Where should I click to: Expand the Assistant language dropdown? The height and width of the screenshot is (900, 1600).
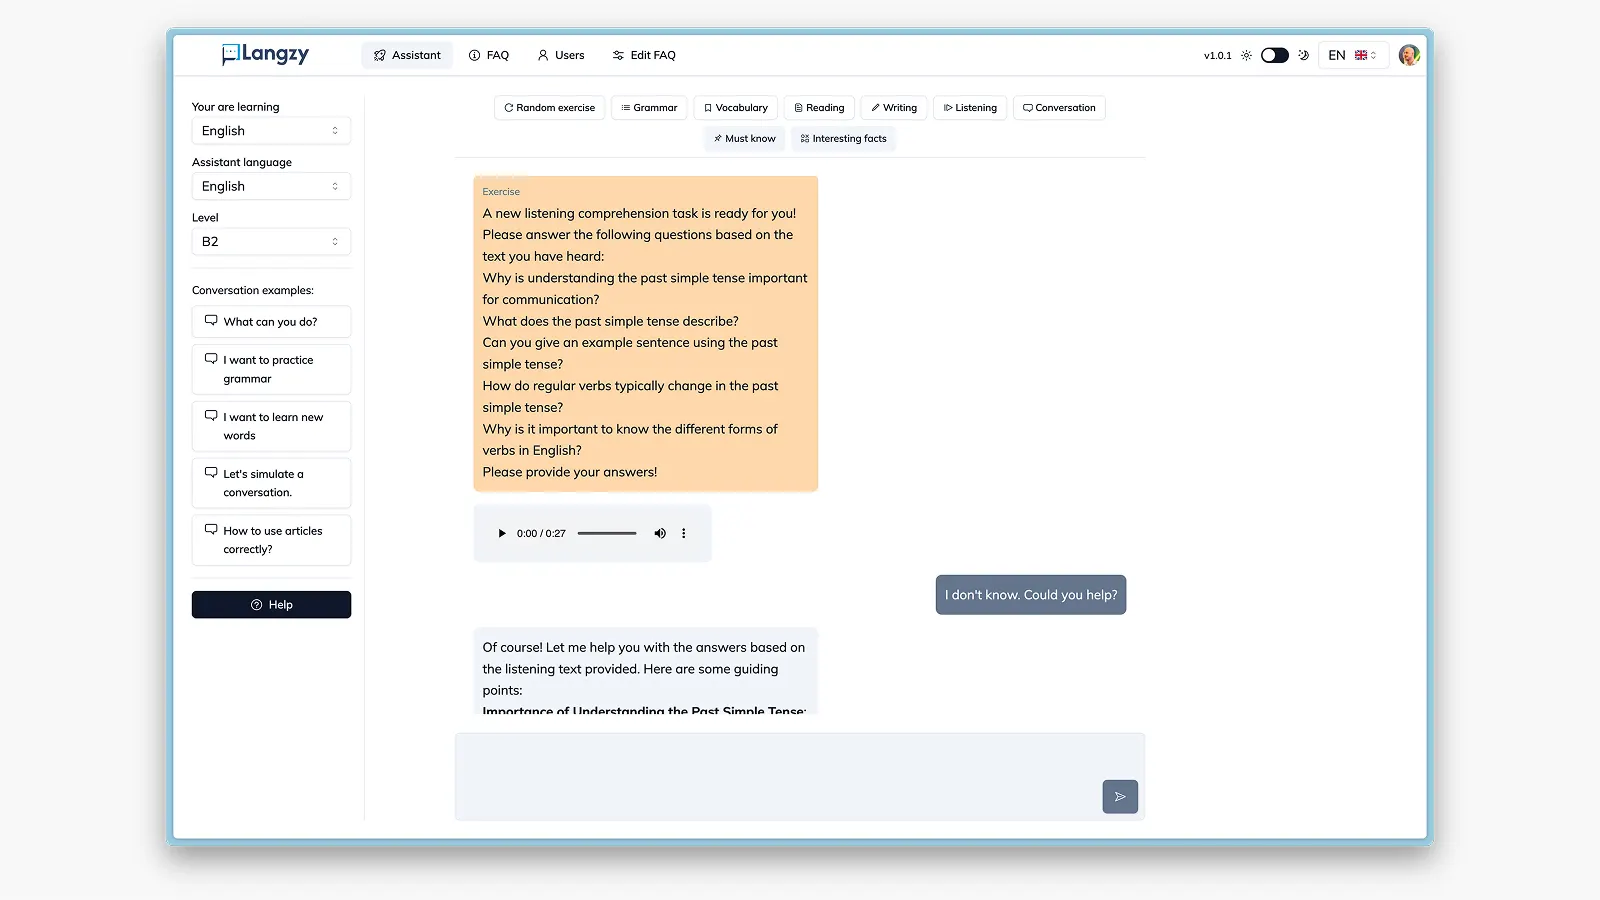(x=271, y=186)
